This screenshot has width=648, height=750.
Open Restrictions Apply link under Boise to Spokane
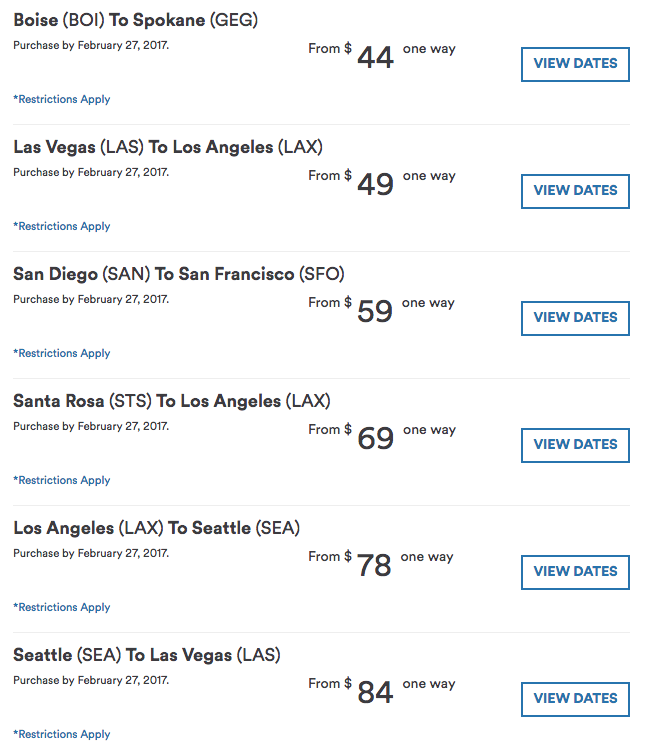(x=62, y=99)
